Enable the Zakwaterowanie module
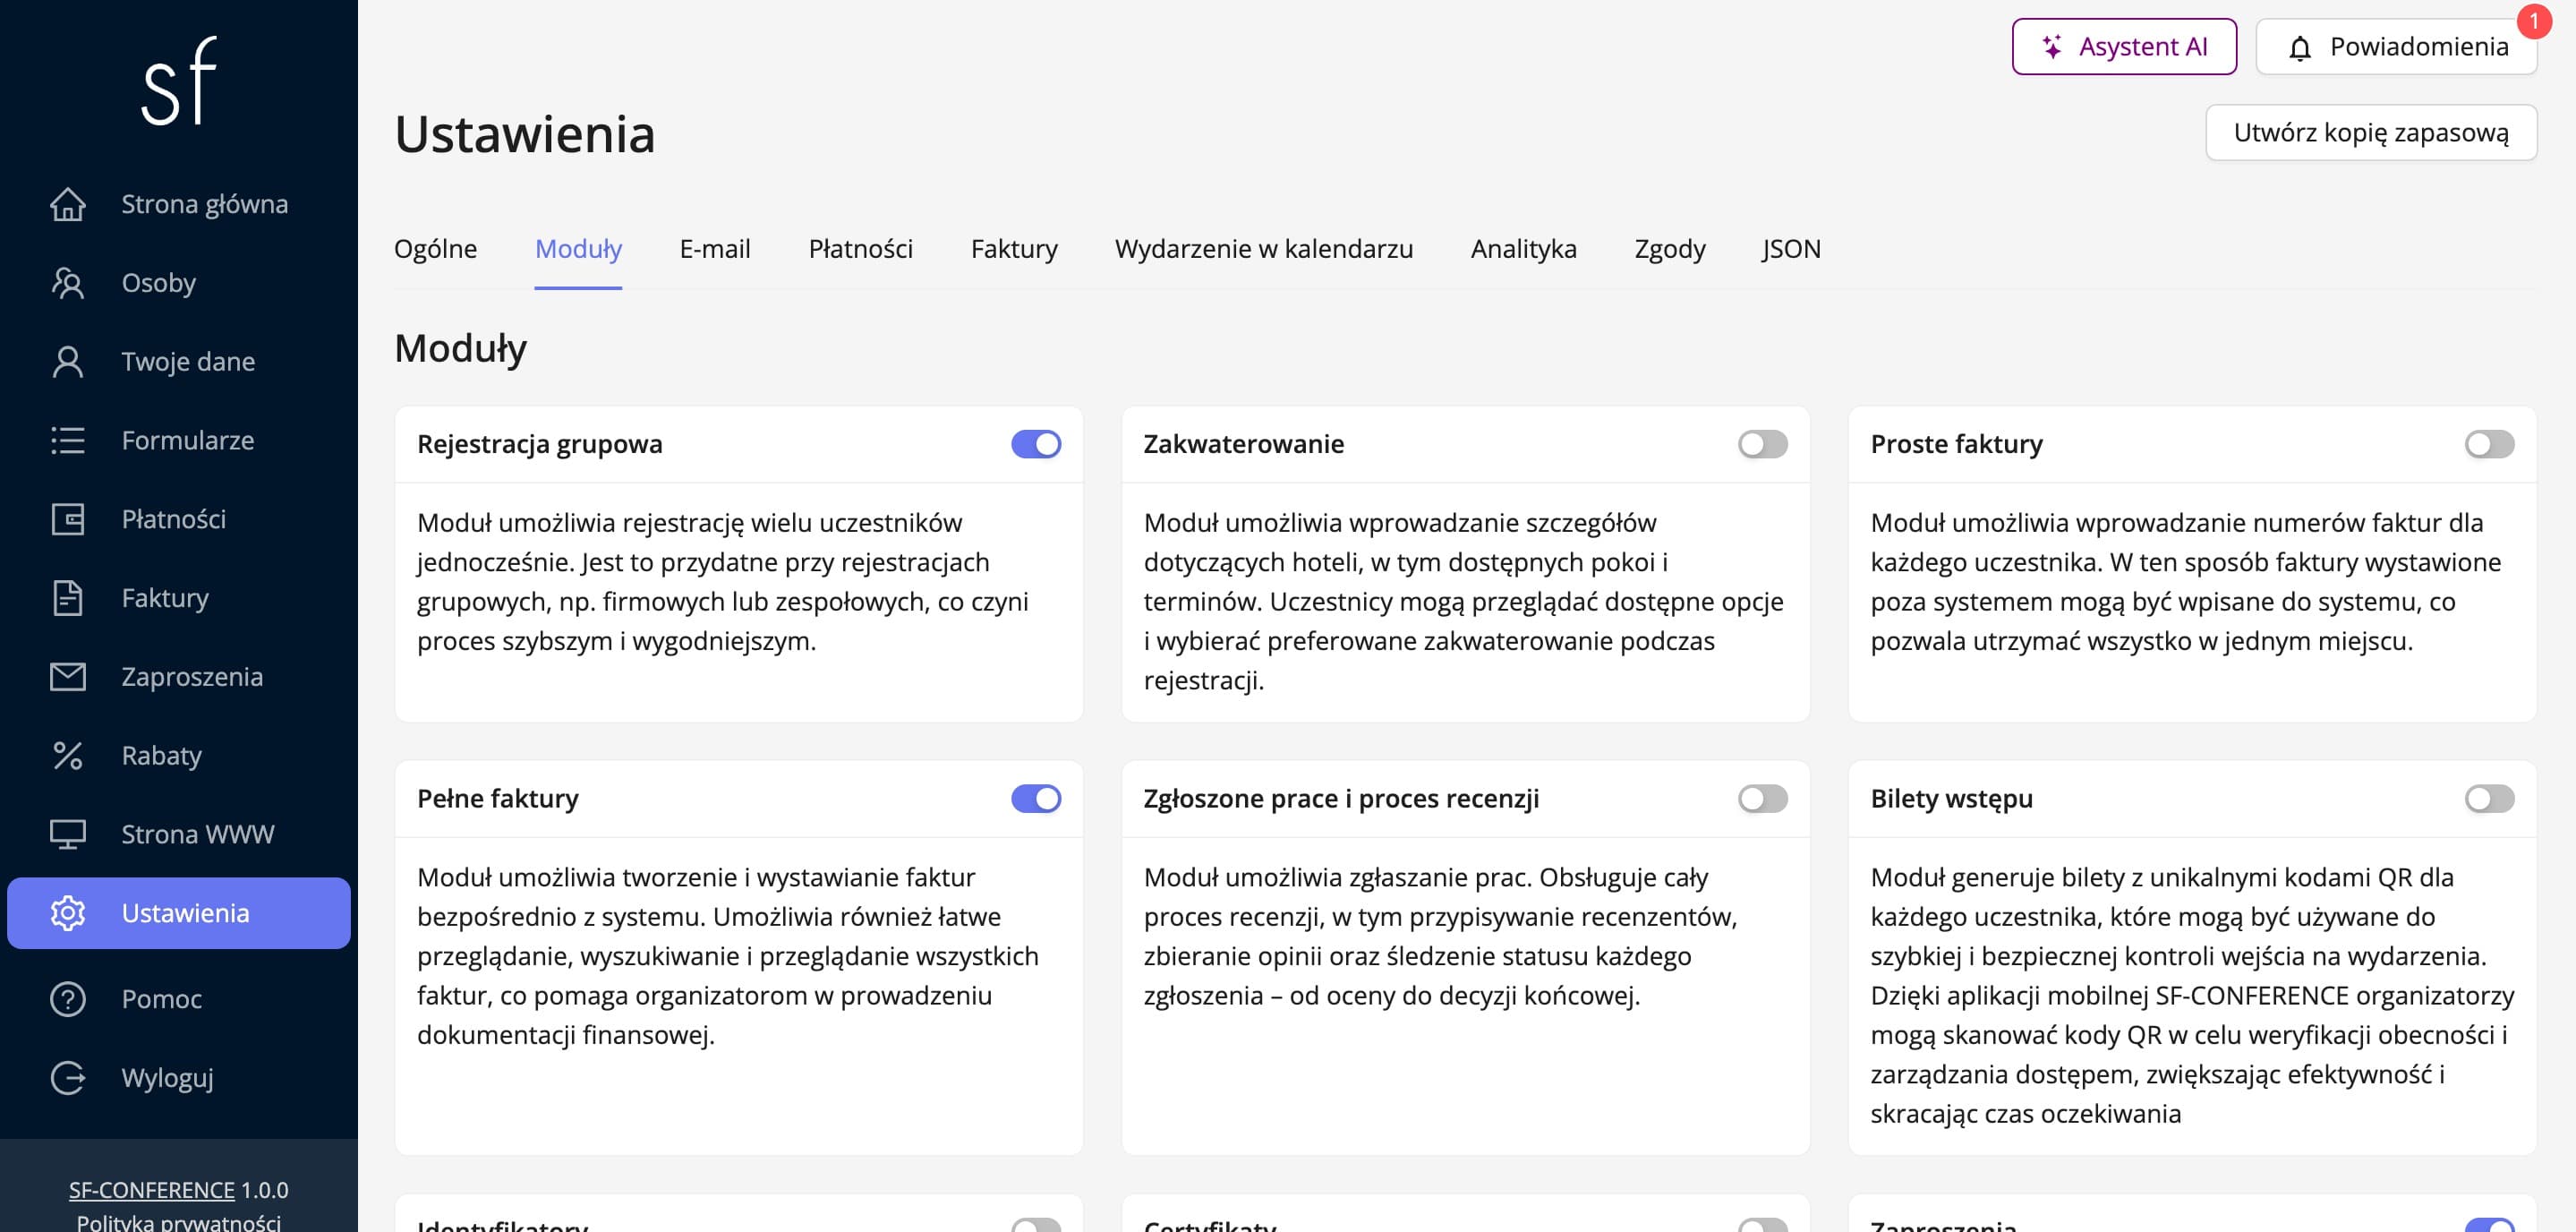 point(1763,444)
